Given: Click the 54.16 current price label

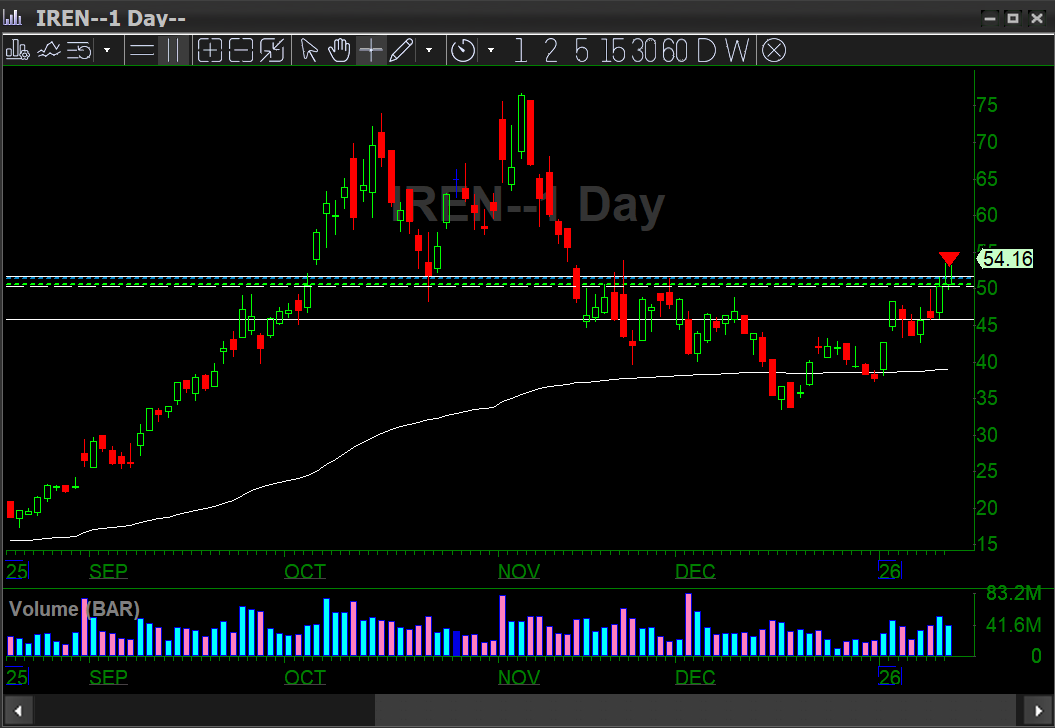Looking at the screenshot, I should (x=1005, y=259).
